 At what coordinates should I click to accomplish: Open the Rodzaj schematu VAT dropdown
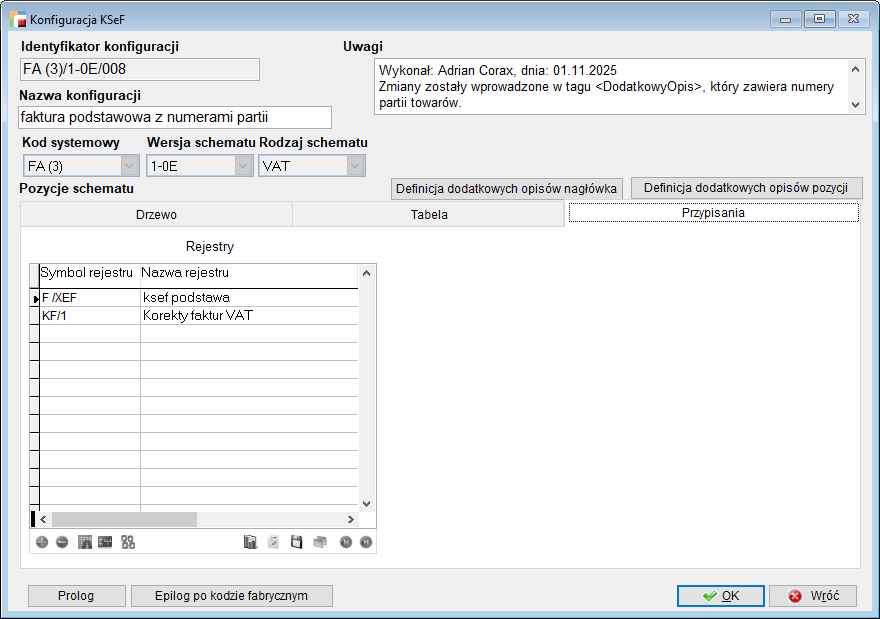pos(355,166)
